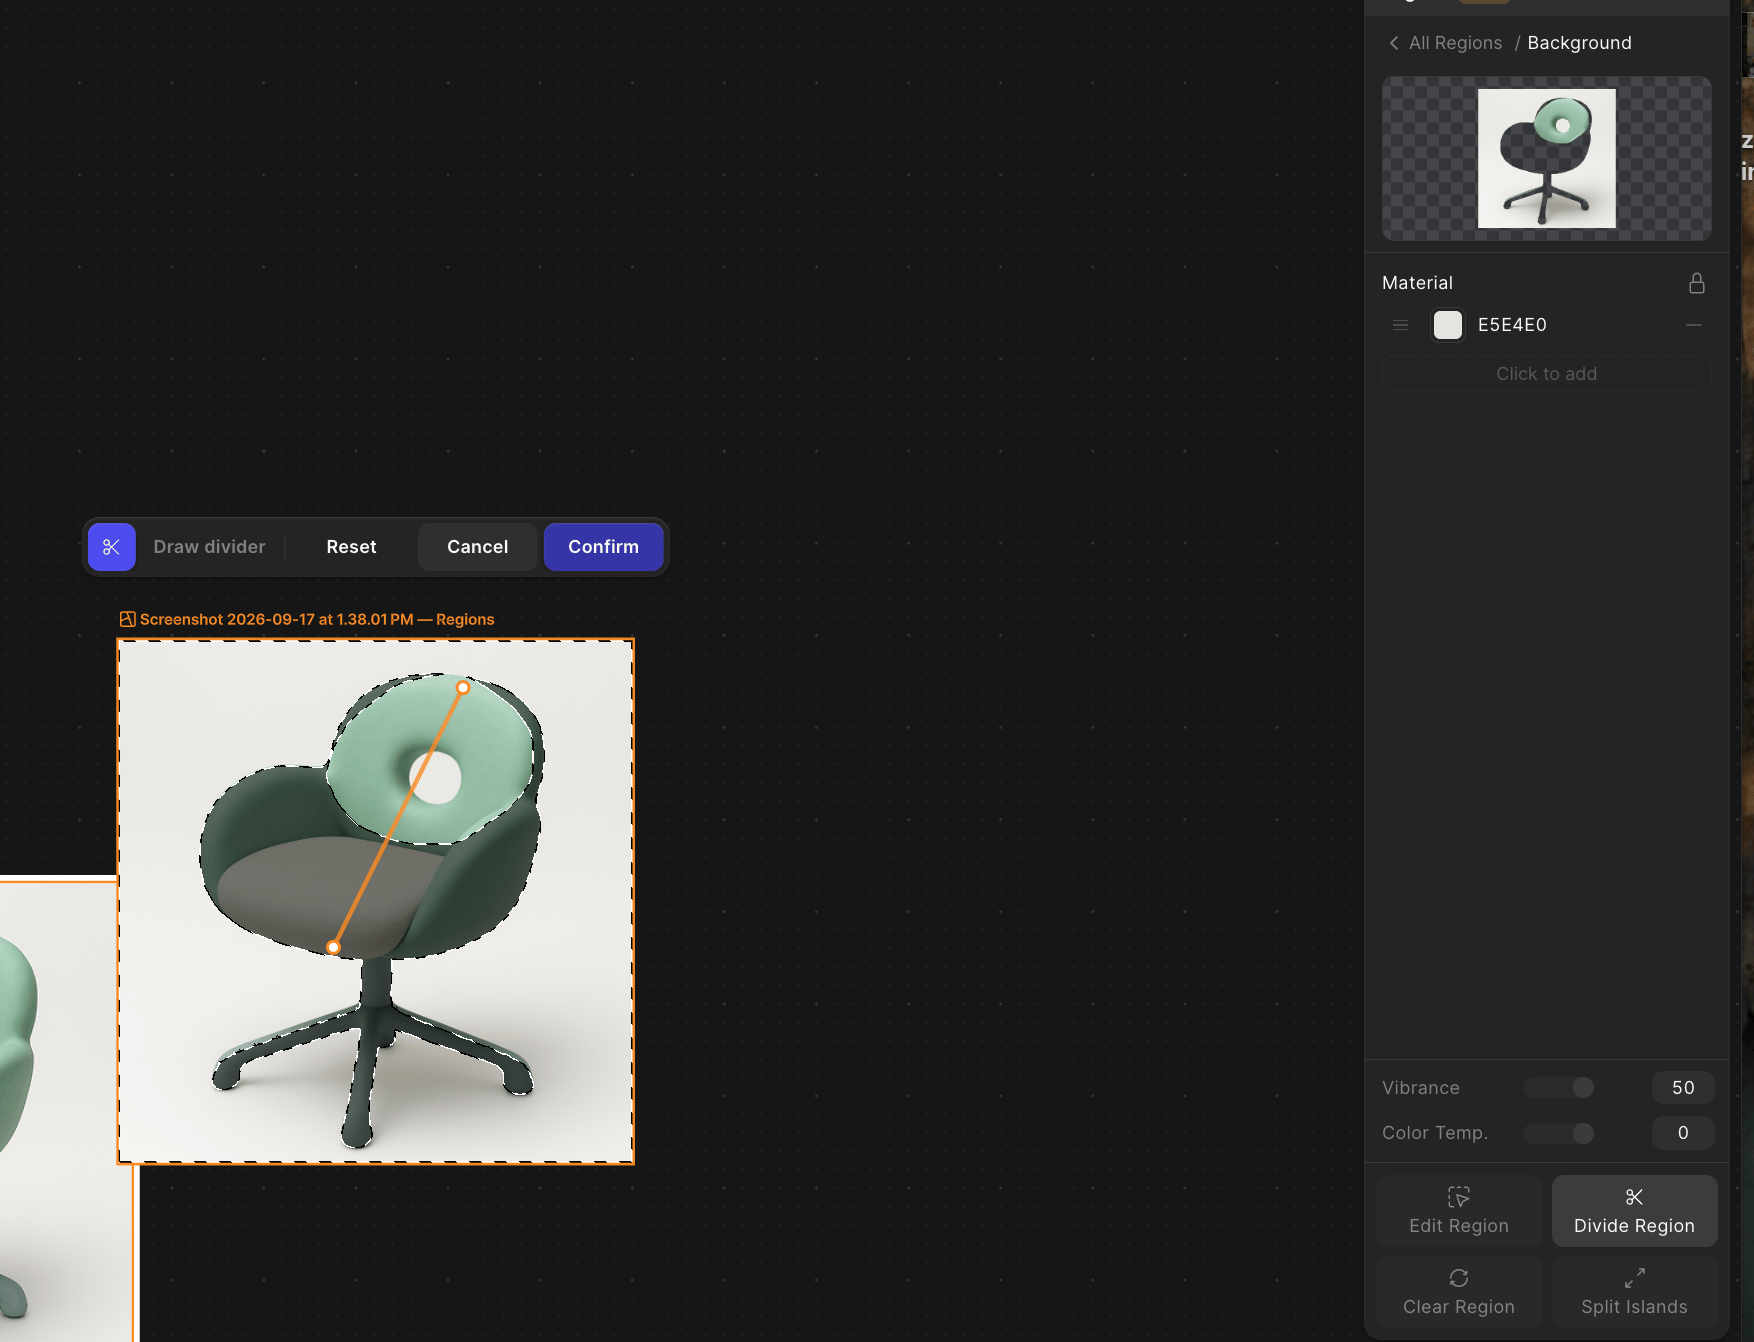Click the Vibrance slider knob
This screenshot has height=1342, width=1754.
coord(1582,1088)
